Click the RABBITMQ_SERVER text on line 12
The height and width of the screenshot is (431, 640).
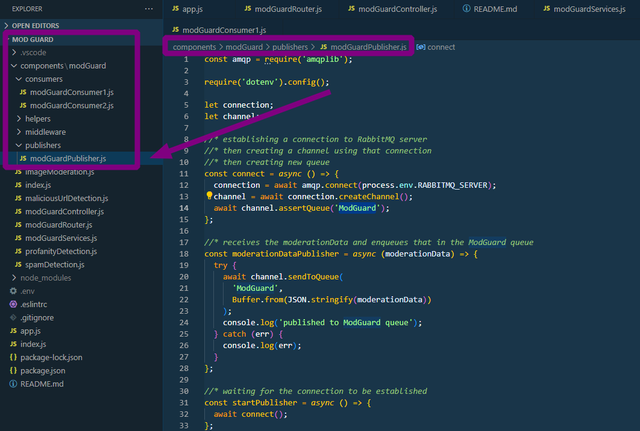452,185
